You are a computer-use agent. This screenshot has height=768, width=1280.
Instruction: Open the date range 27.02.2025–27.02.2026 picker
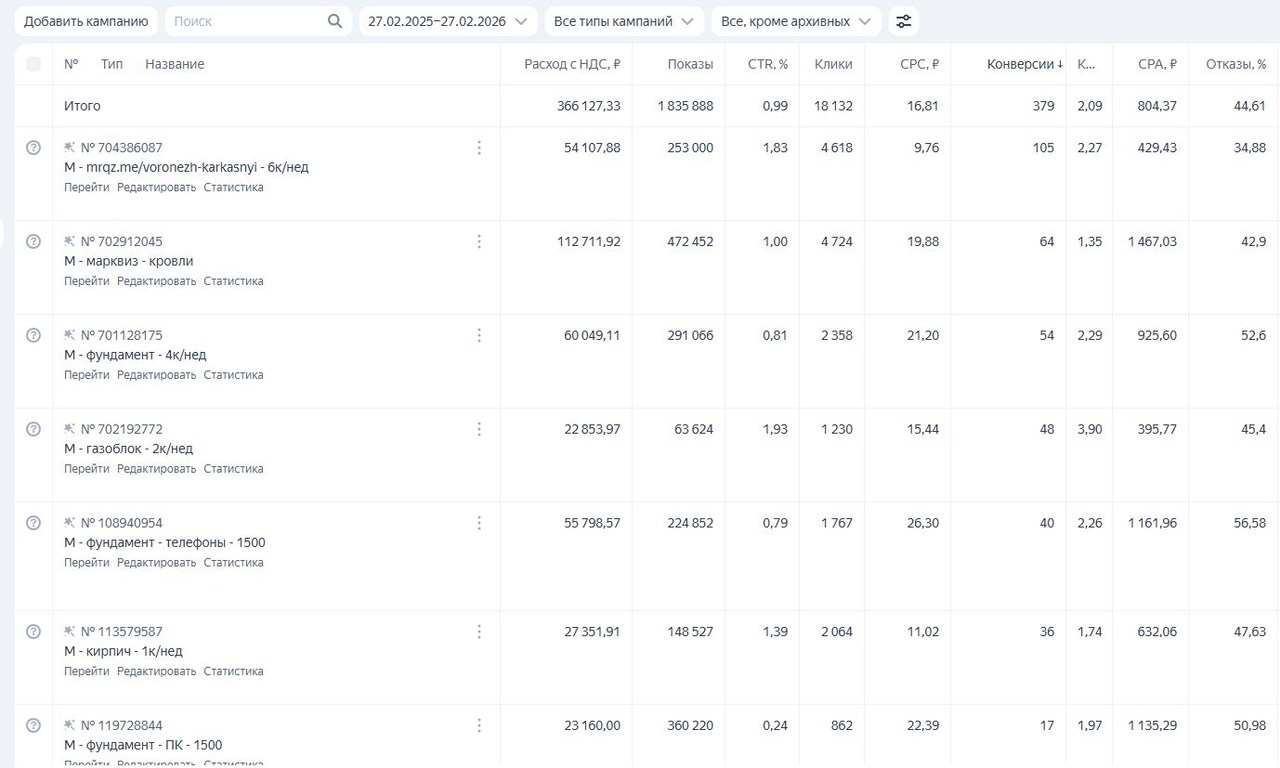[447, 21]
